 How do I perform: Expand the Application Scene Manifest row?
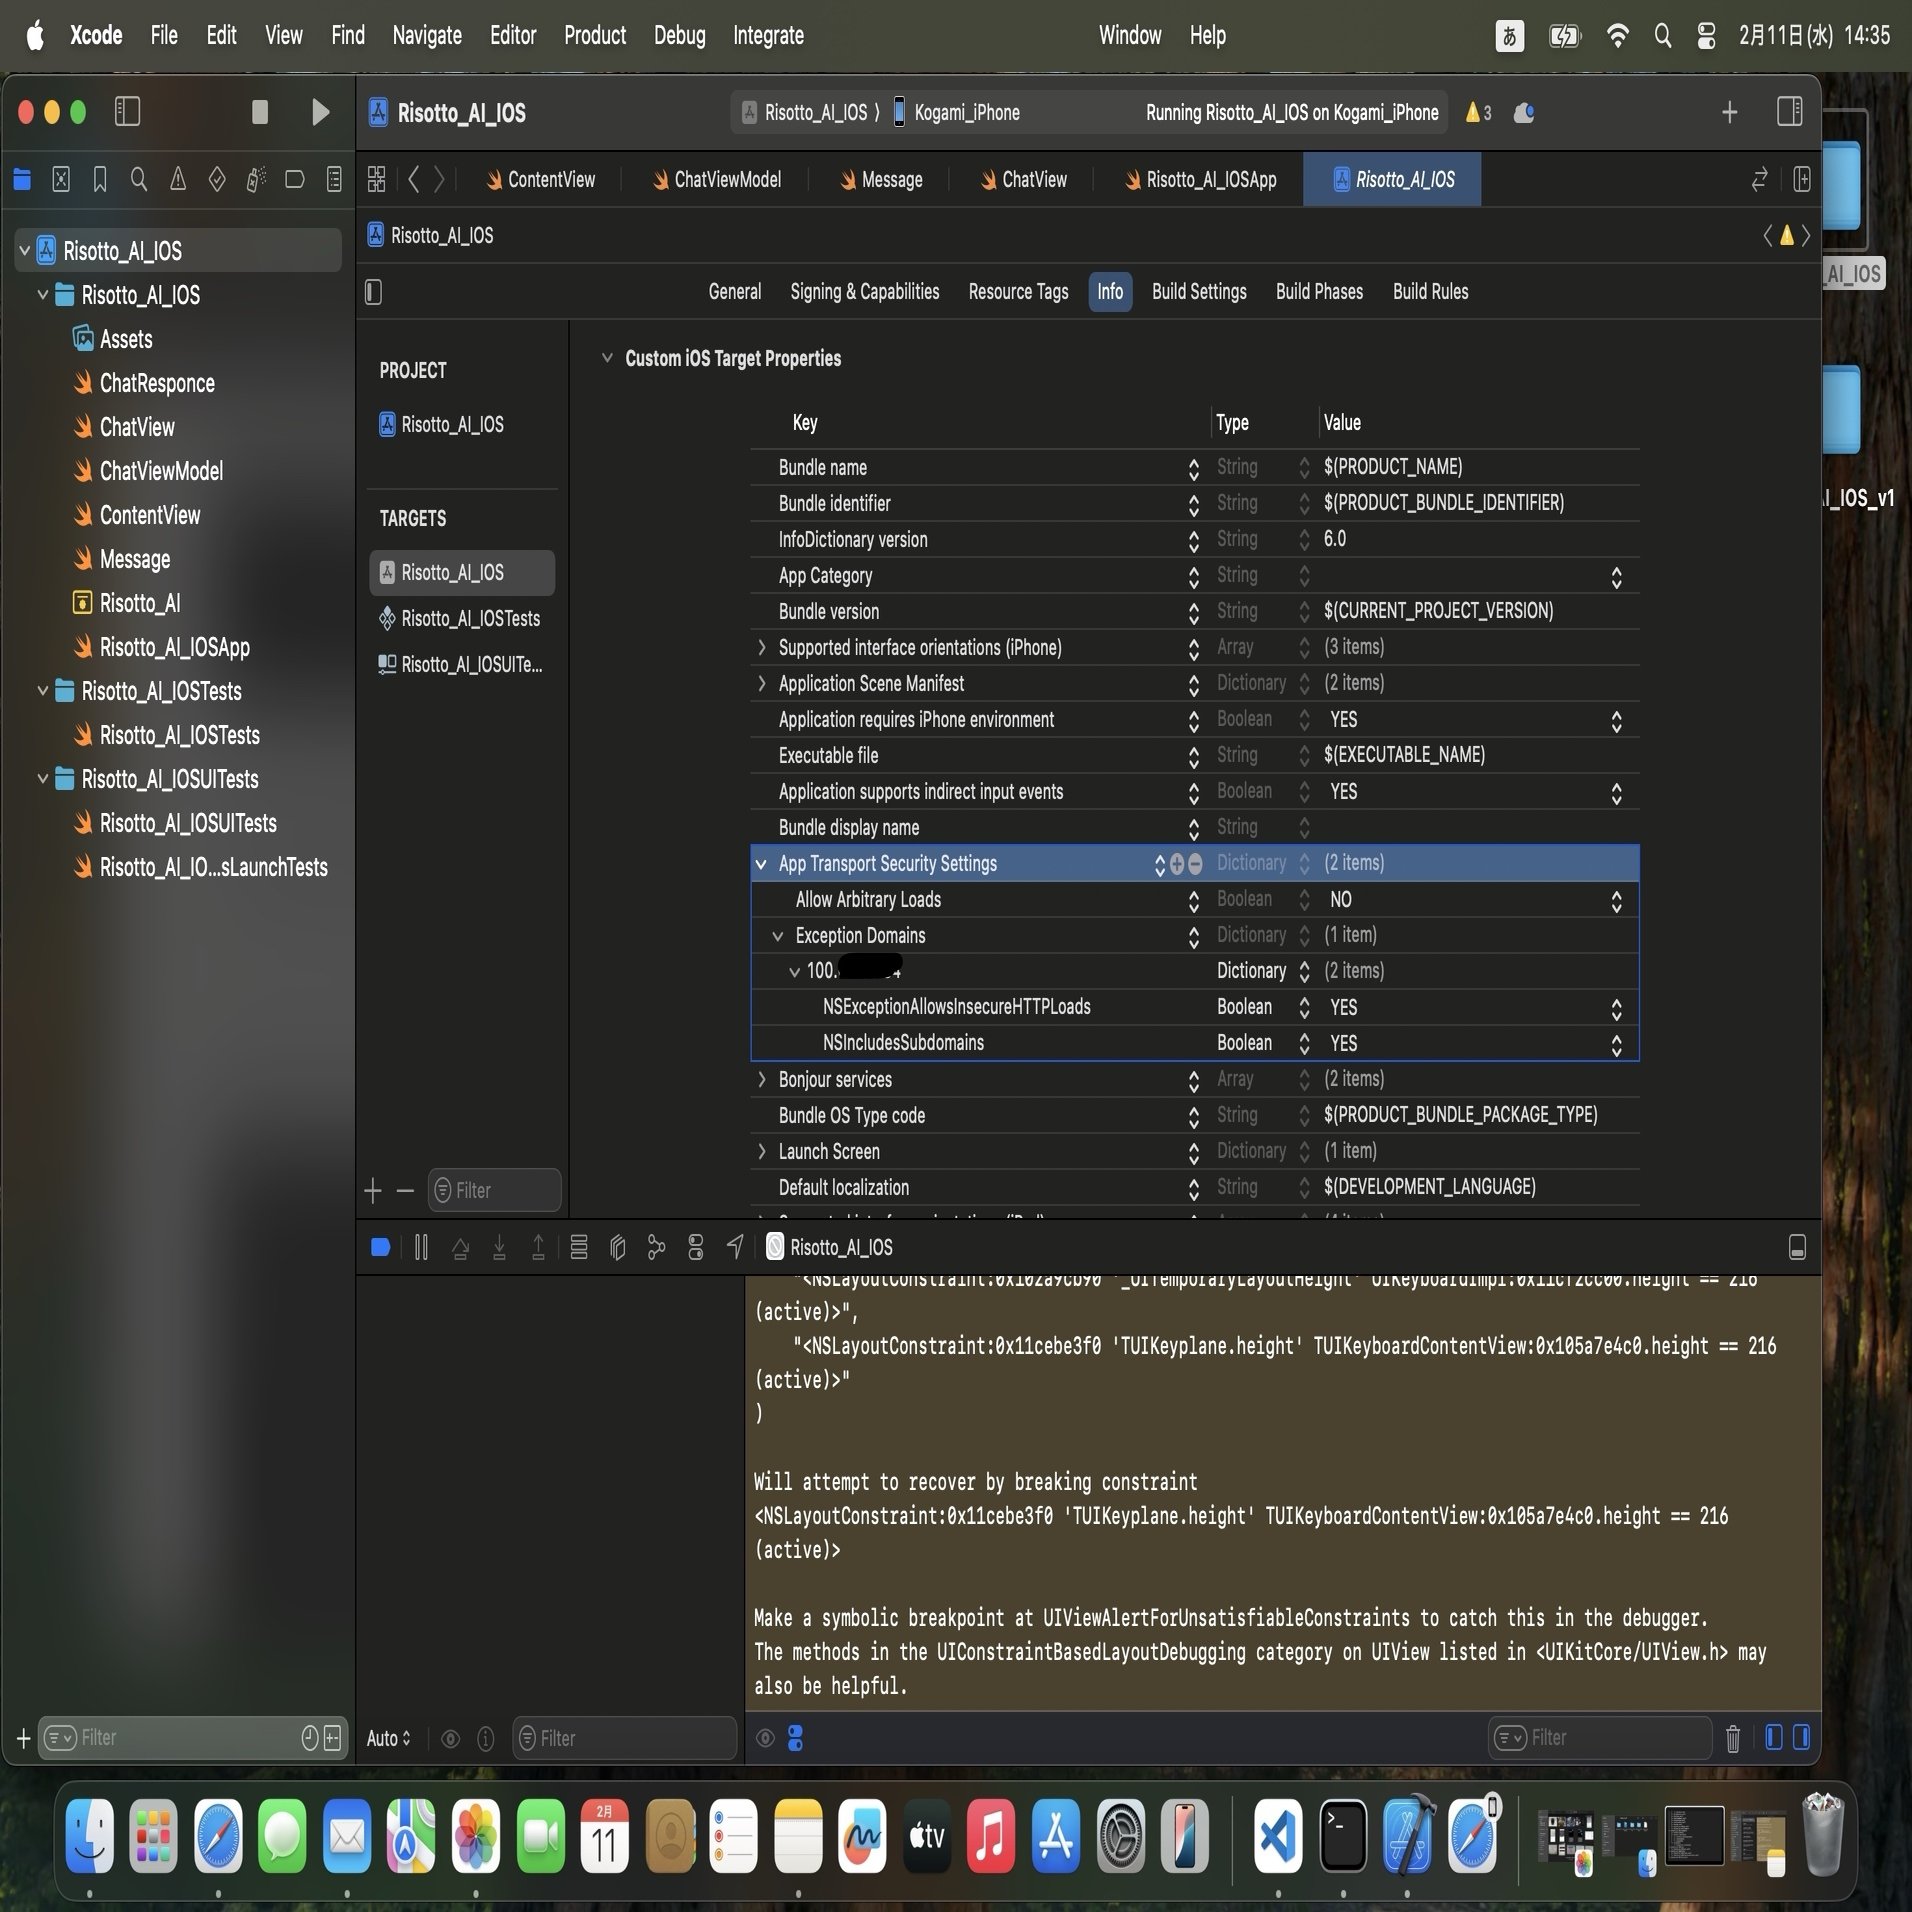[x=762, y=683]
